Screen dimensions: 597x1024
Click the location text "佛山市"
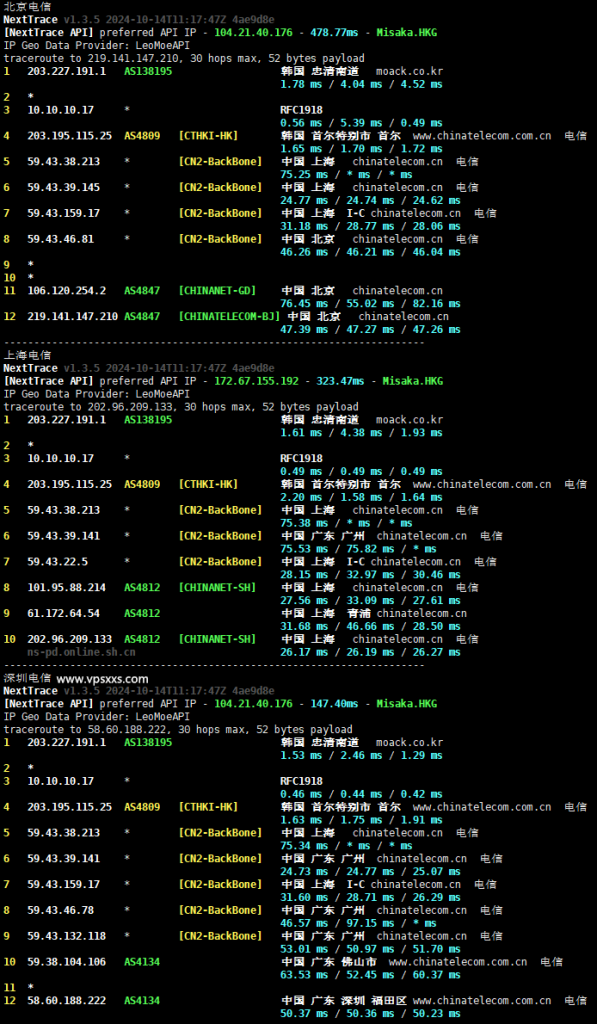tap(359, 962)
